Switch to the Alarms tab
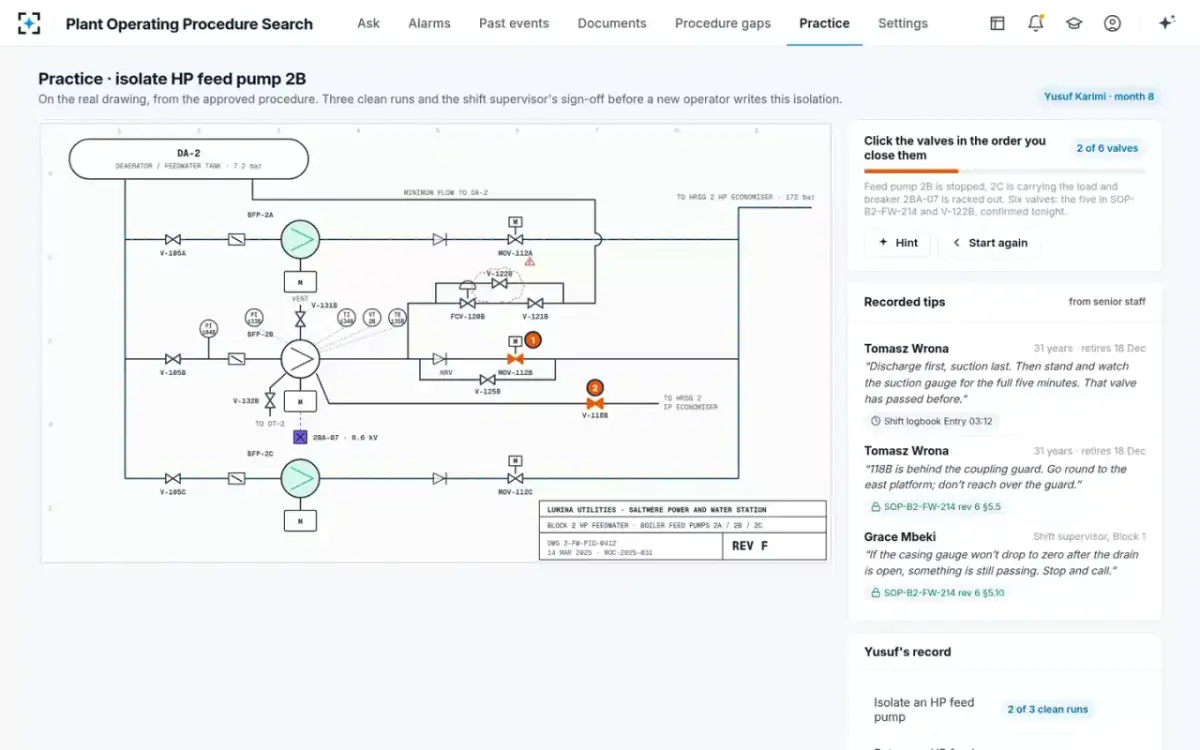The image size is (1200, 750). point(429,23)
